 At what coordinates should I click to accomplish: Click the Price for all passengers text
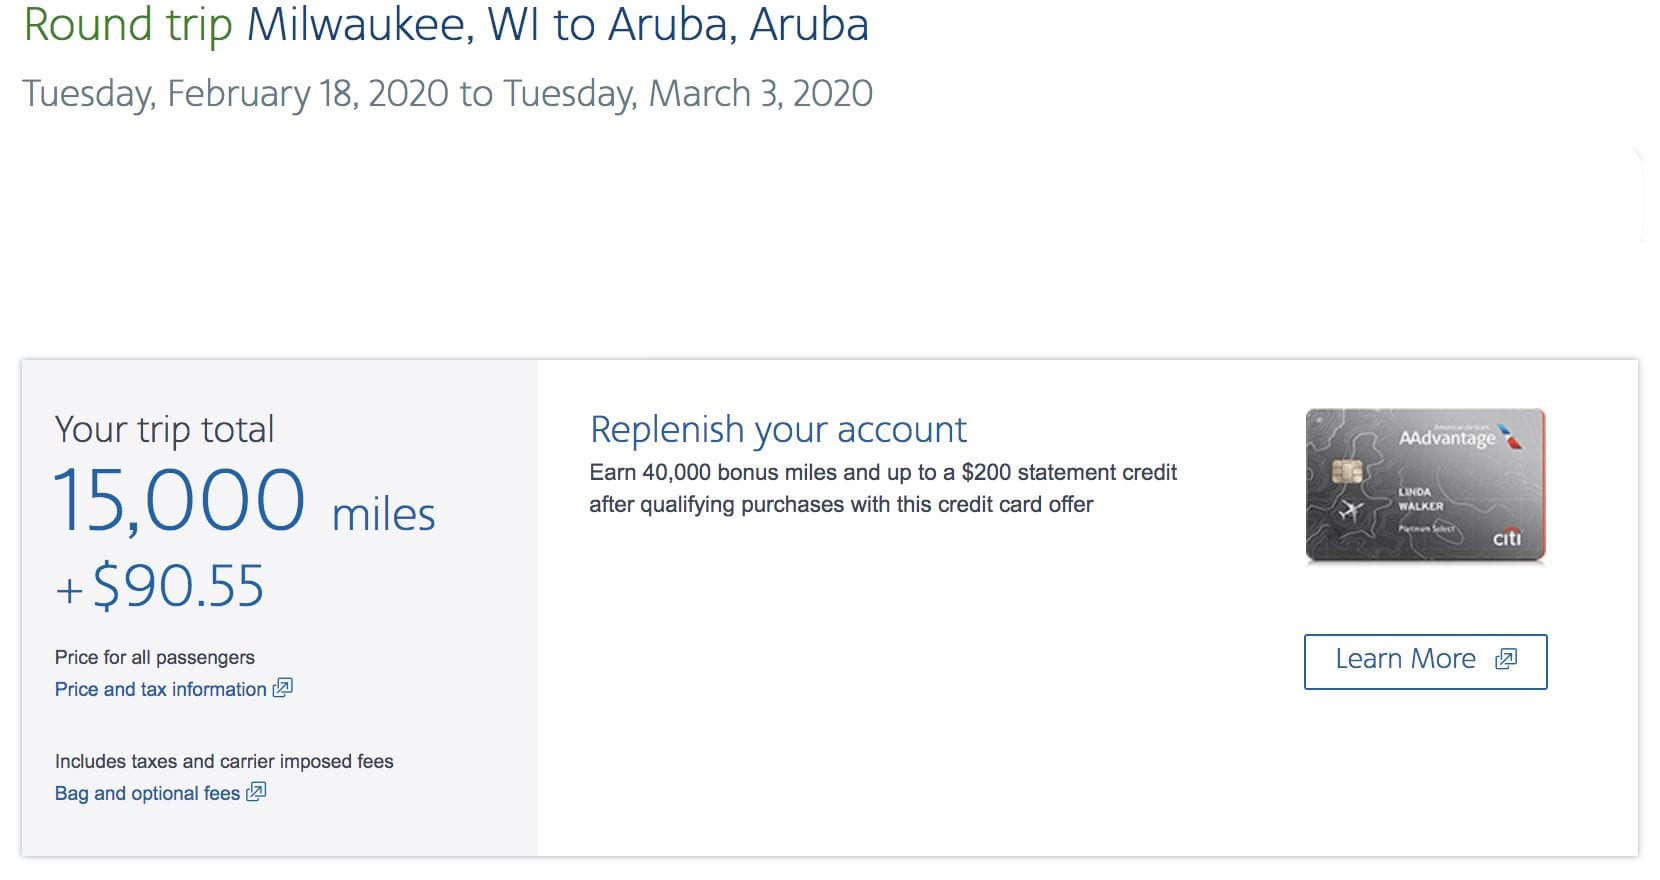pyautogui.click(x=155, y=657)
